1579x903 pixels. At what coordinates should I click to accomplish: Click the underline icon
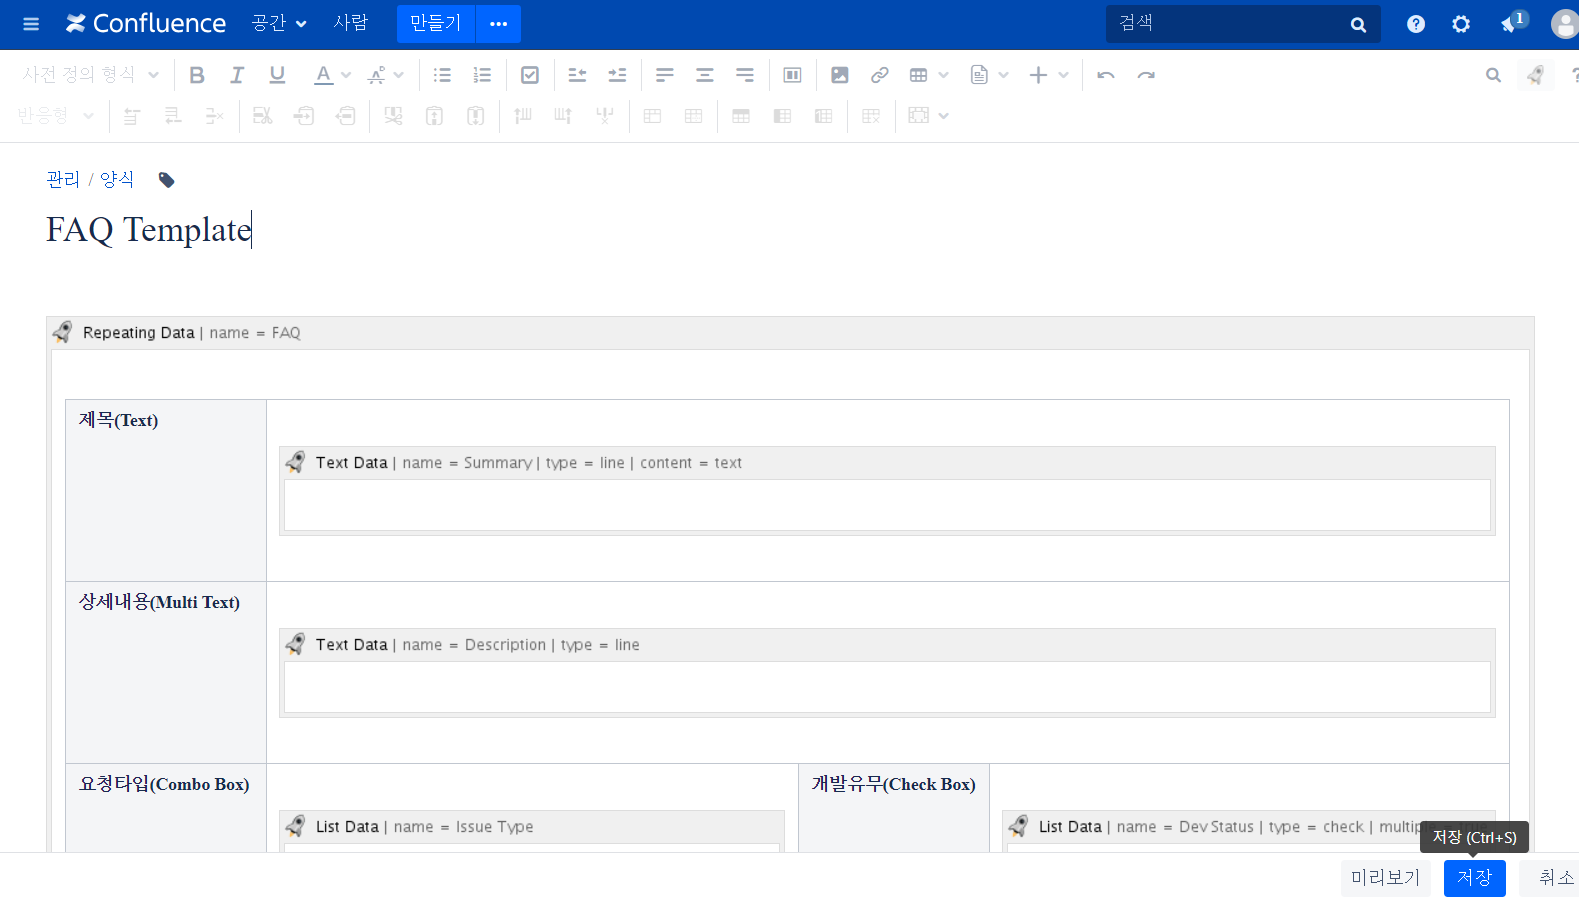click(277, 75)
